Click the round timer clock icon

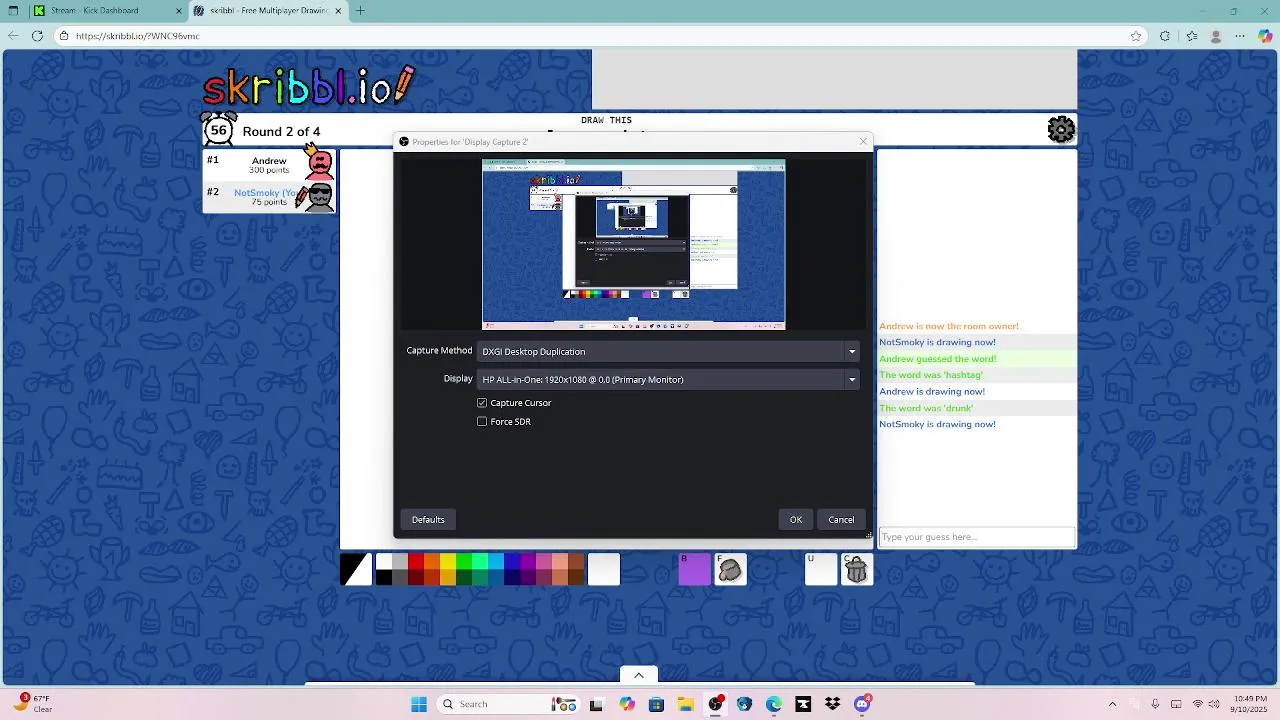coord(219,130)
